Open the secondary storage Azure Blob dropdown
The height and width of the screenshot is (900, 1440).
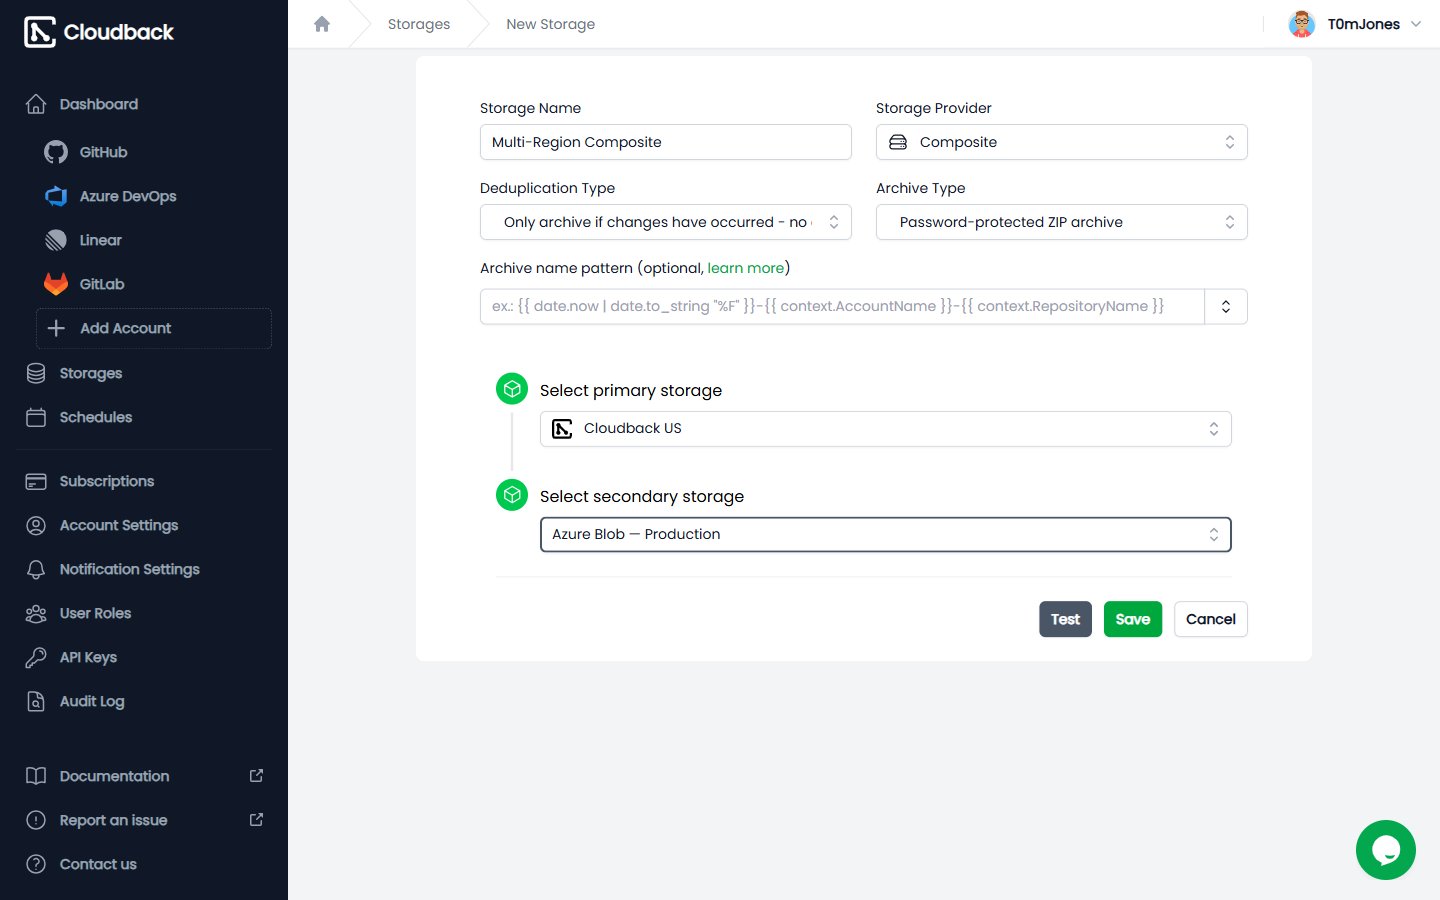(886, 535)
